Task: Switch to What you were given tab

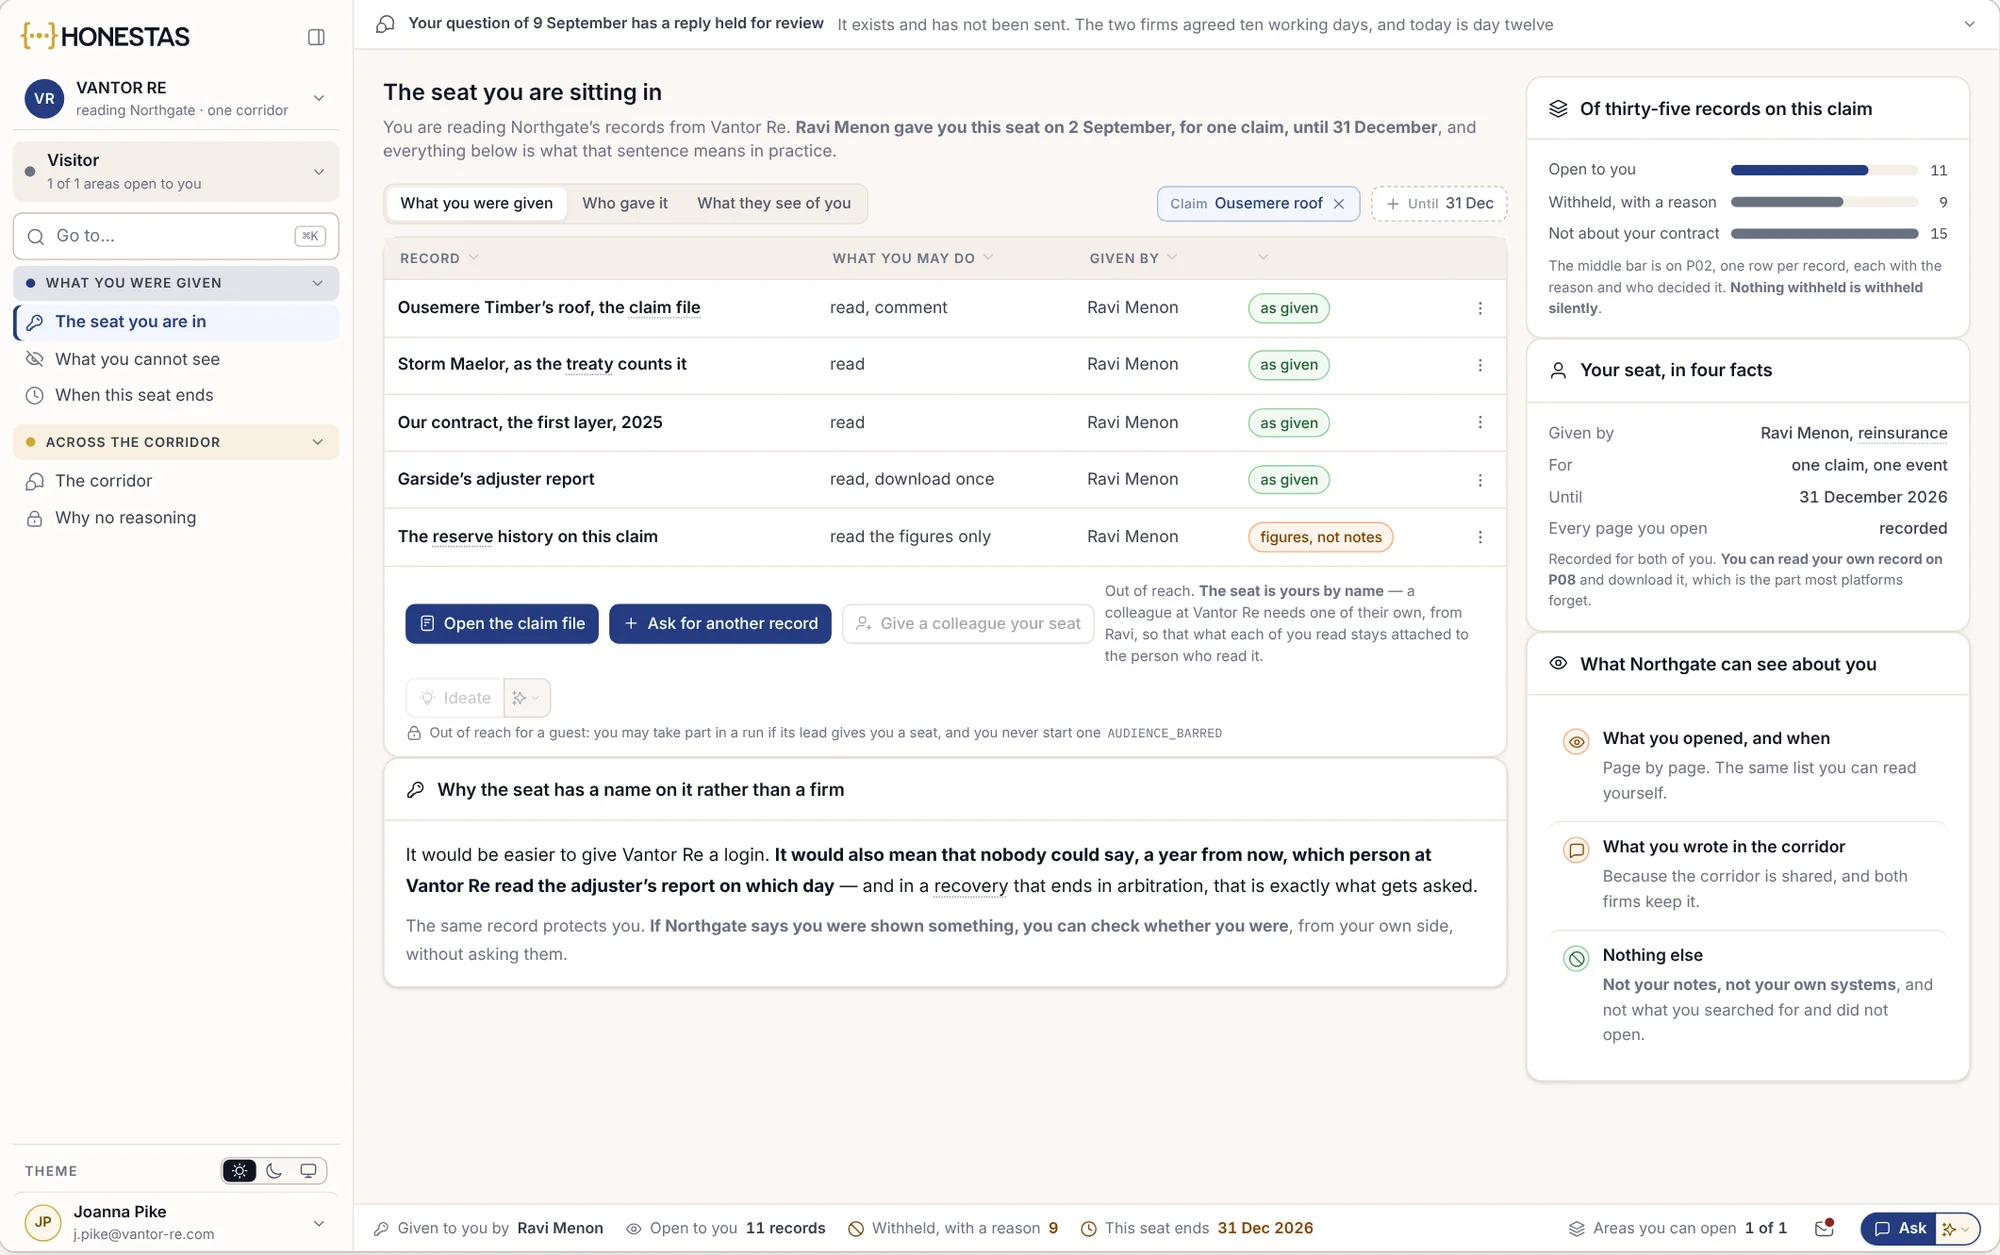Action: [477, 204]
